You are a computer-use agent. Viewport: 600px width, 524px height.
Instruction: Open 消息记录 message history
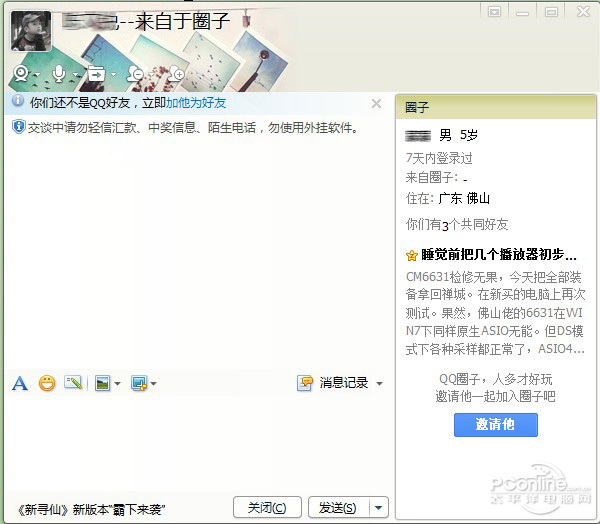(333, 383)
